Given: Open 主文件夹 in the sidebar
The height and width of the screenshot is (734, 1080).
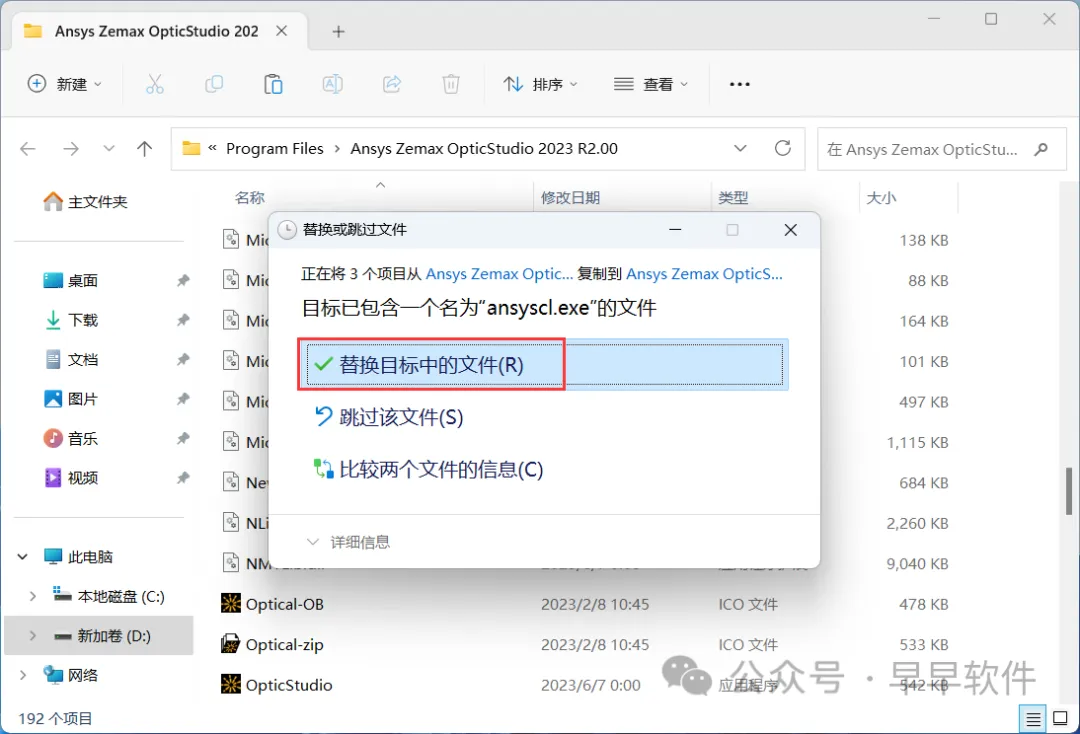Looking at the screenshot, I should tap(85, 202).
